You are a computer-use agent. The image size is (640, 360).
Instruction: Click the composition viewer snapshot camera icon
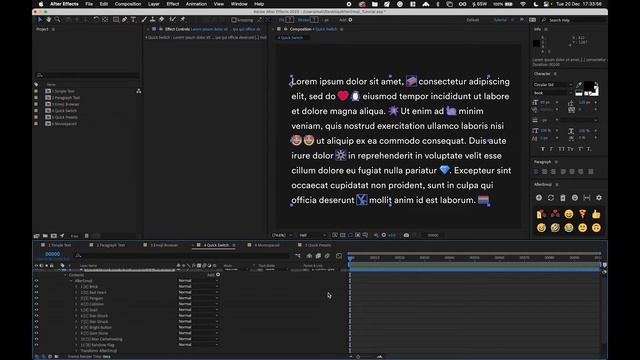pyautogui.click(x=406, y=235)
